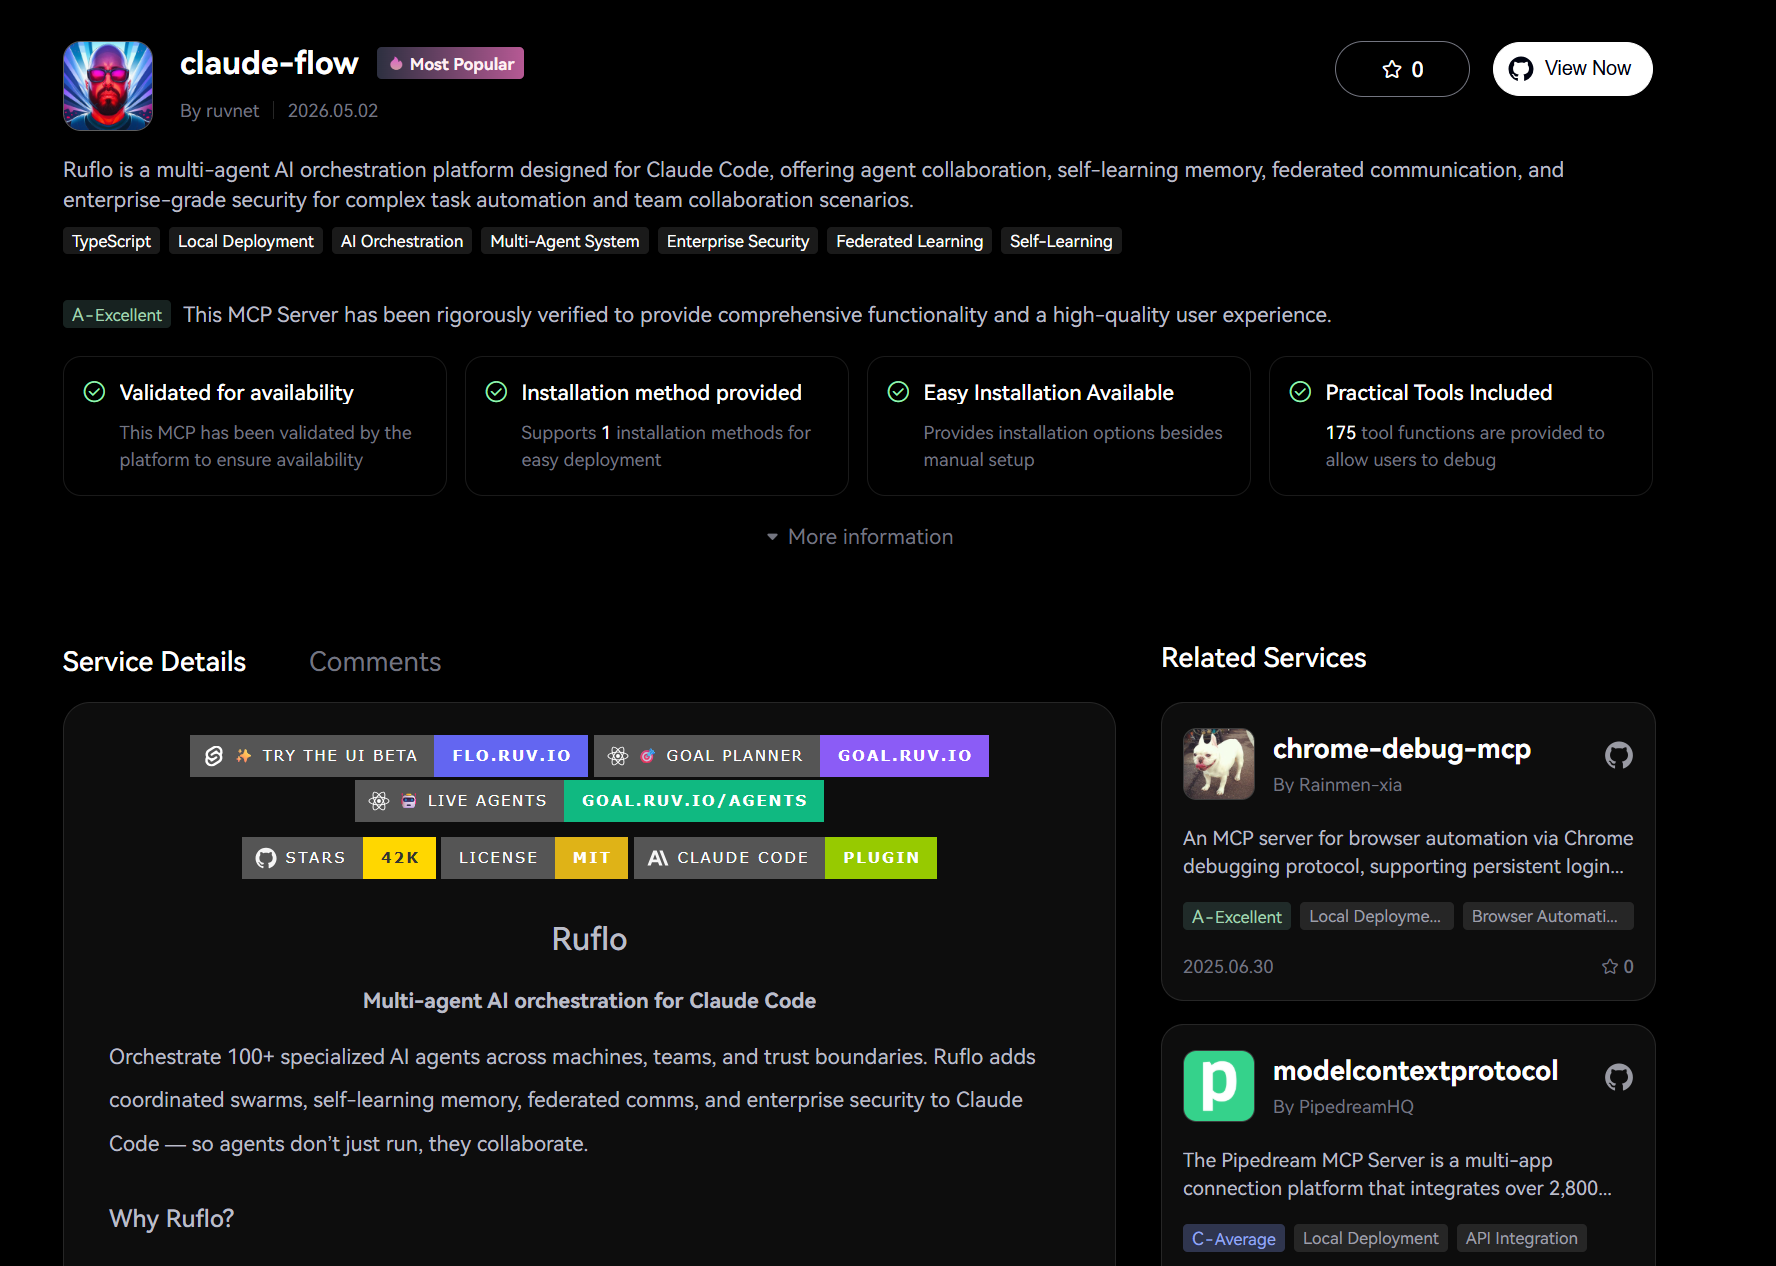Viewport: 1776px width, 1266px height.
Task: Open chrome-debug-mcp GitHub icon
Action: click(1619, 755)
